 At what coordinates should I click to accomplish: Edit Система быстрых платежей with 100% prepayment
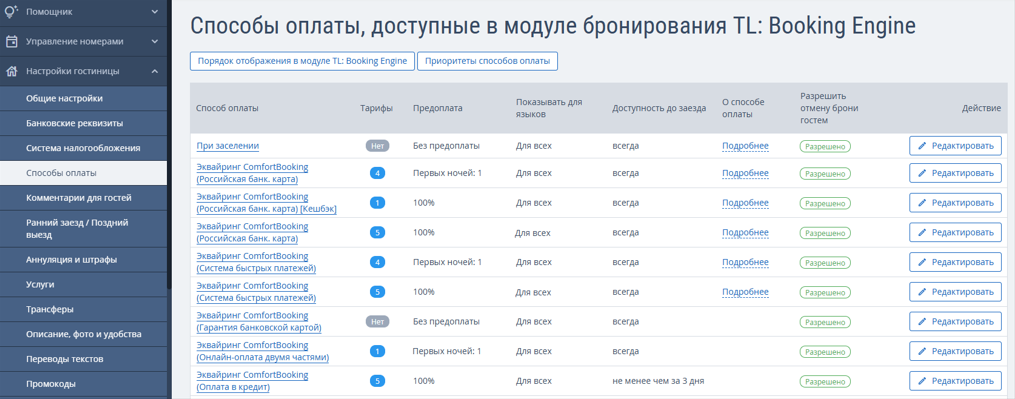click(955, 292)
